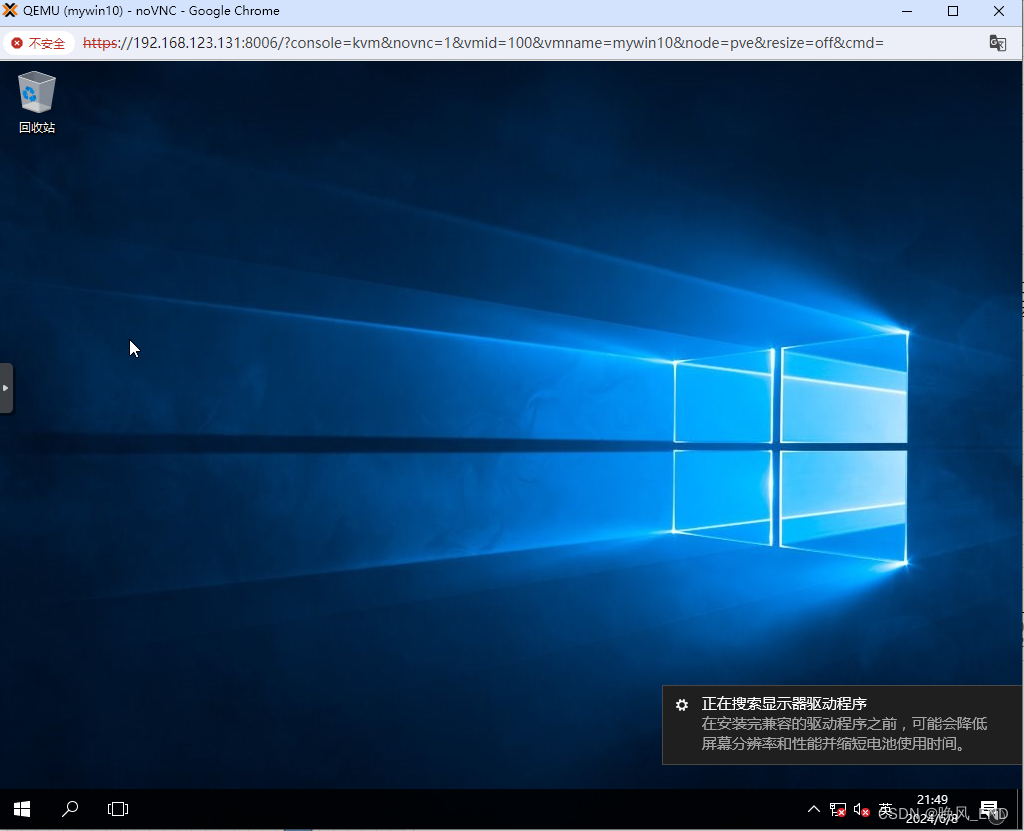Click the 不安全 security warning badge

[x=39, y=43]
